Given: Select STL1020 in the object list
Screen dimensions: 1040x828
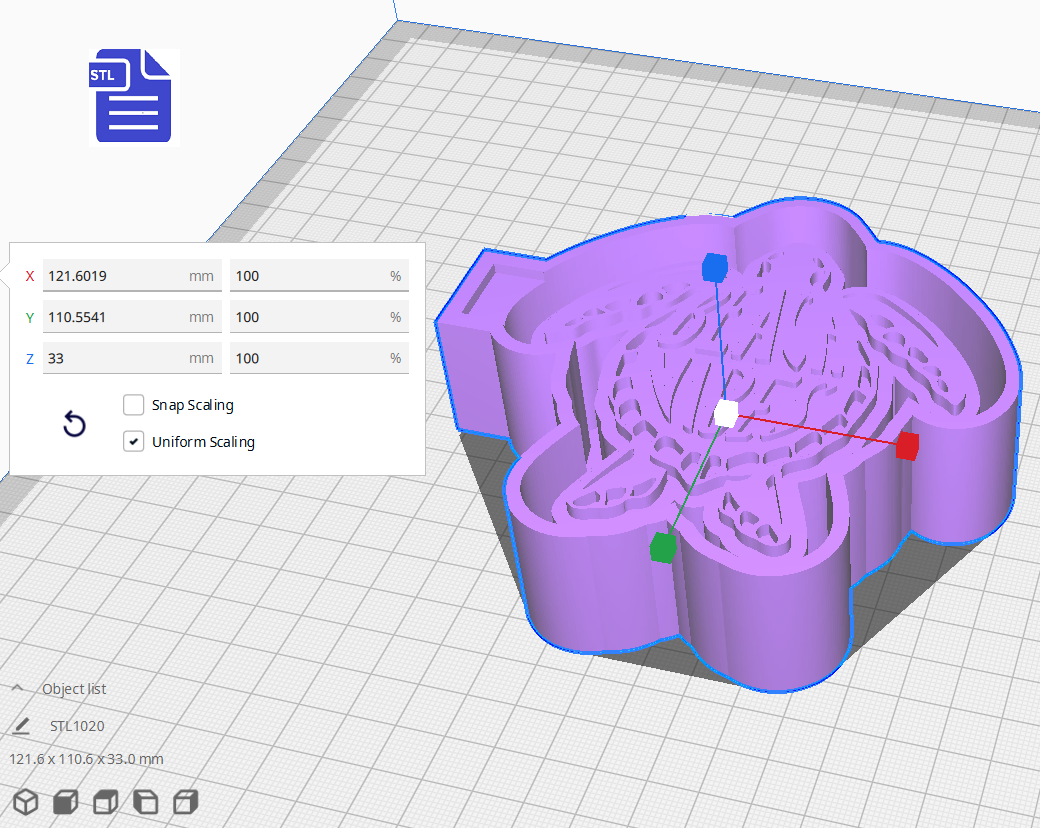Looking at the screenshot, I should coord(77,726).
